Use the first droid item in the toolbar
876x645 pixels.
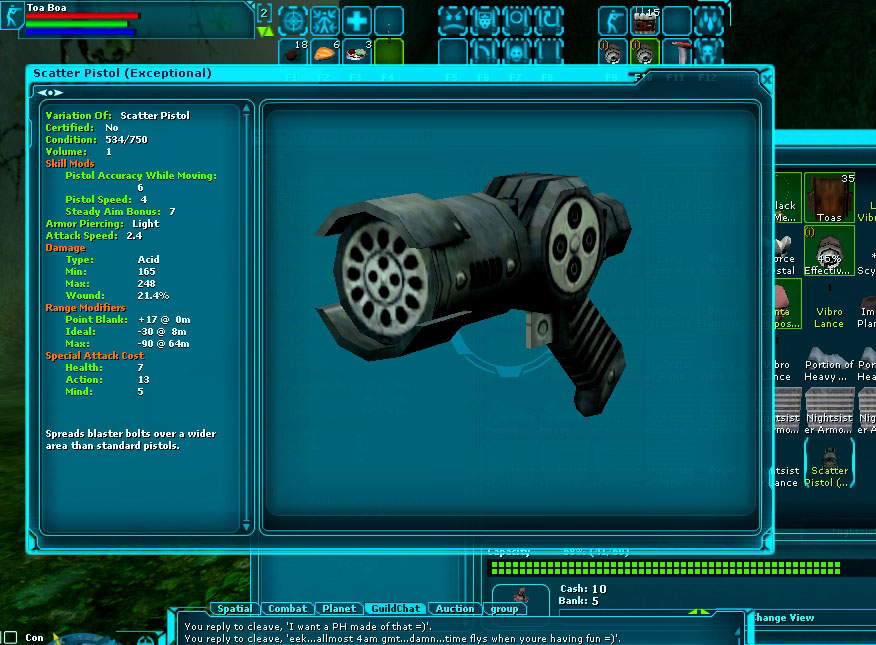pyautogui.click(x=613, y=51)
